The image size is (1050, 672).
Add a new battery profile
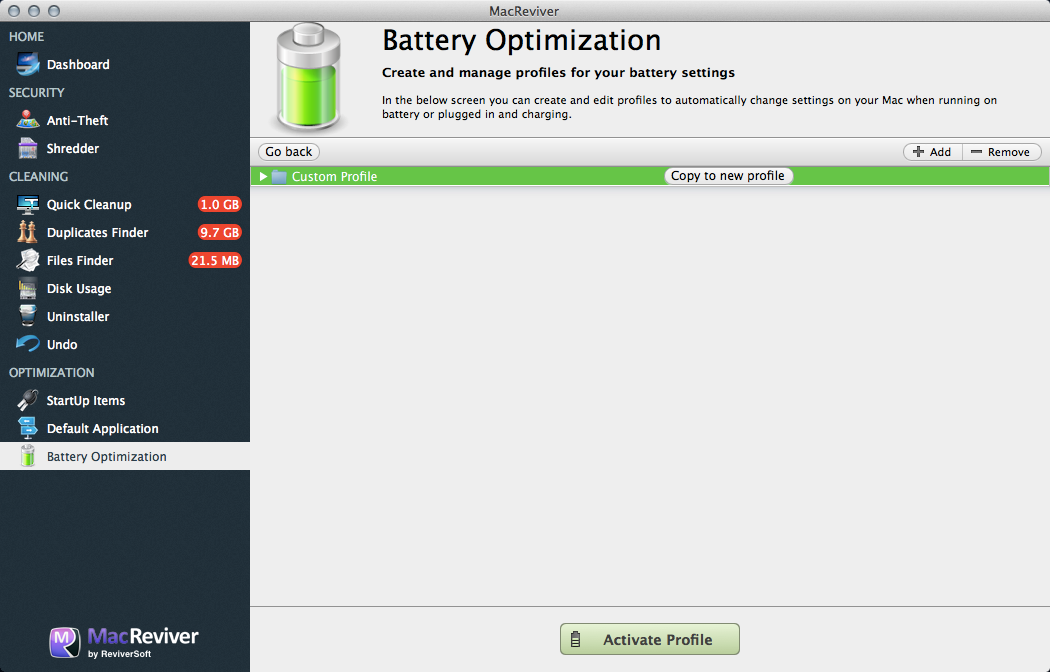click(x=932, y=152)
